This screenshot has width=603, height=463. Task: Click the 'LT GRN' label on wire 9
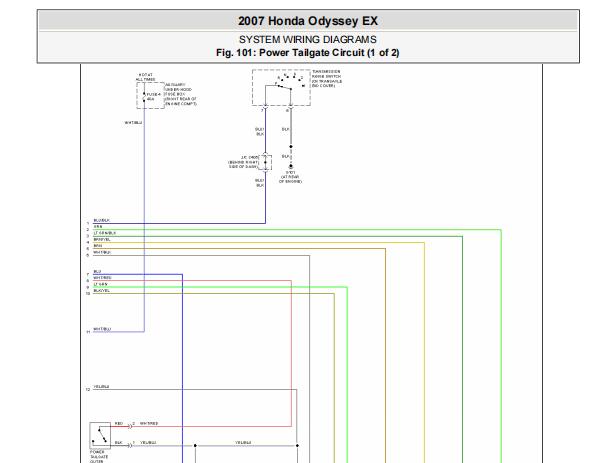(x=100, y=284)
